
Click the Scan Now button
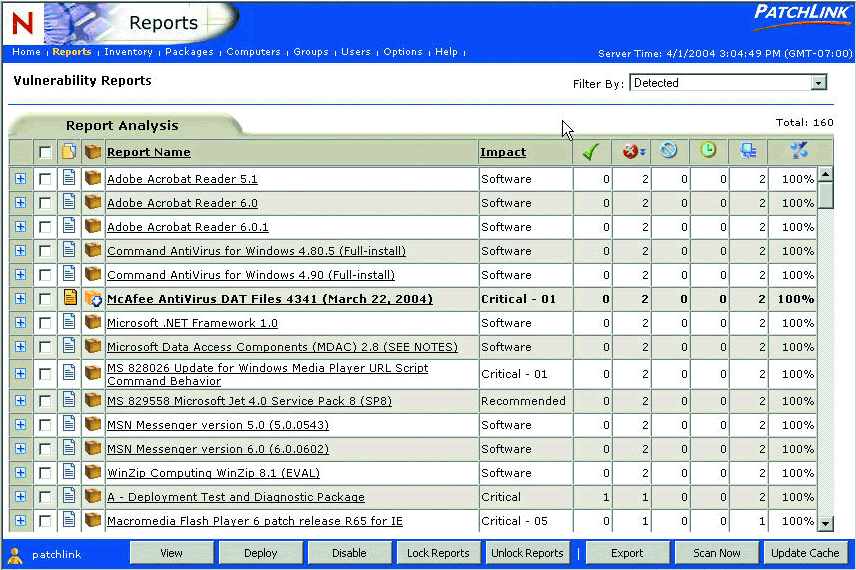coord(716,553)
